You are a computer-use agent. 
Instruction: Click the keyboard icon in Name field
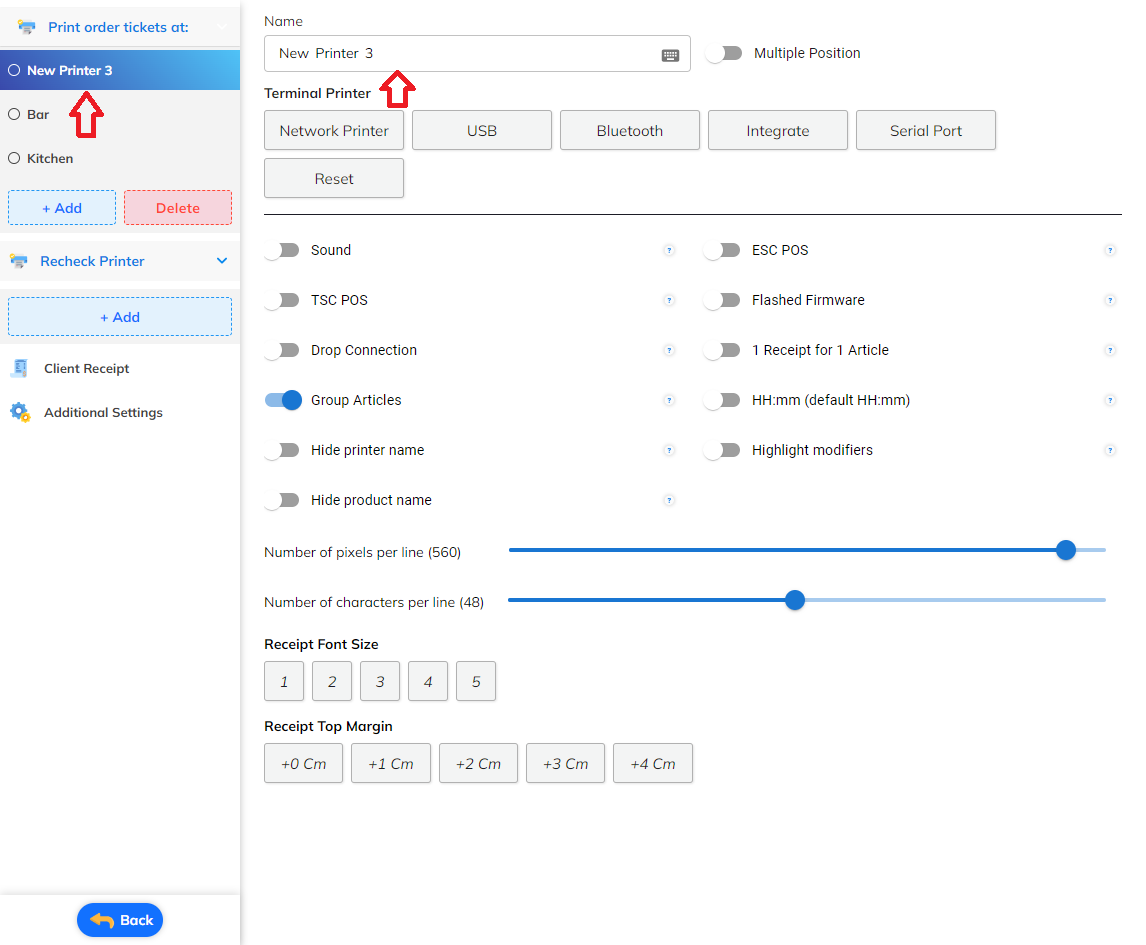point(670,55)
